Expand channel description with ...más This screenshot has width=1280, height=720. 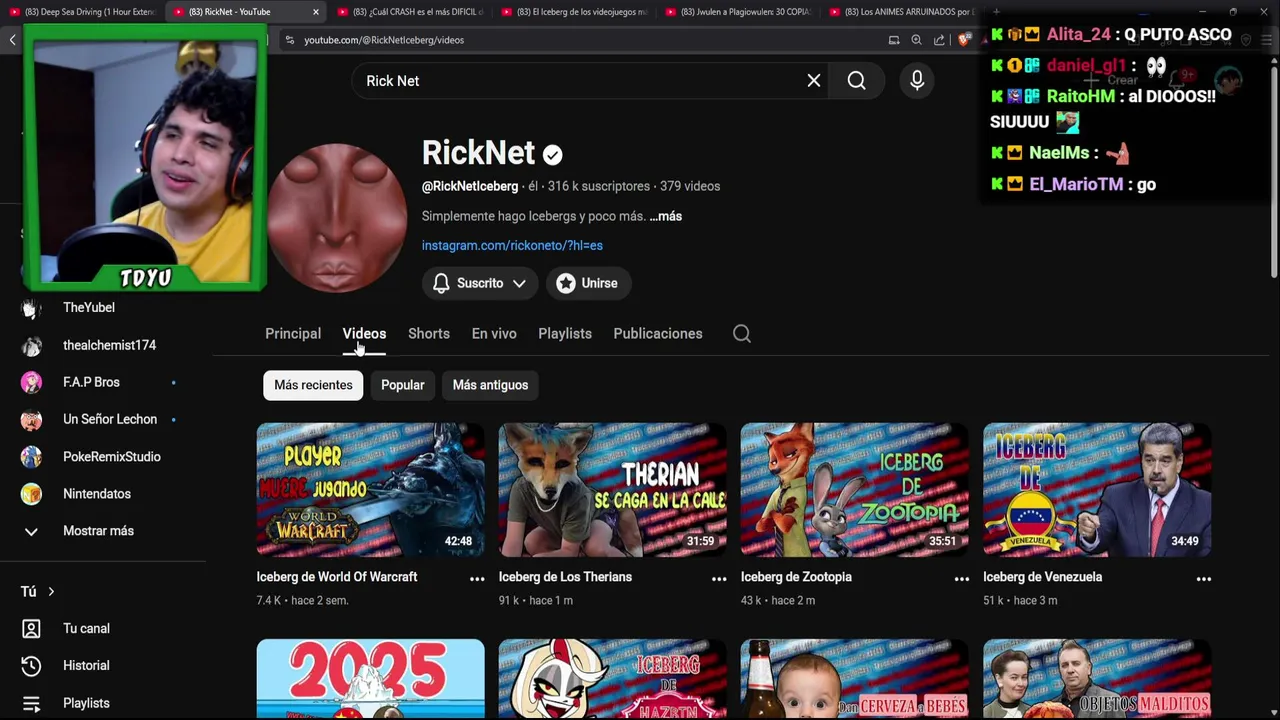[665, 216]
